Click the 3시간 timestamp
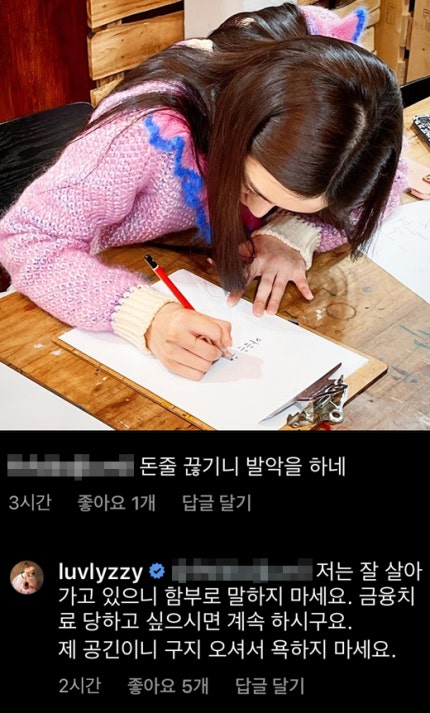Image resolution: width=430 pixels, height=713 pixels. [30, 503]
